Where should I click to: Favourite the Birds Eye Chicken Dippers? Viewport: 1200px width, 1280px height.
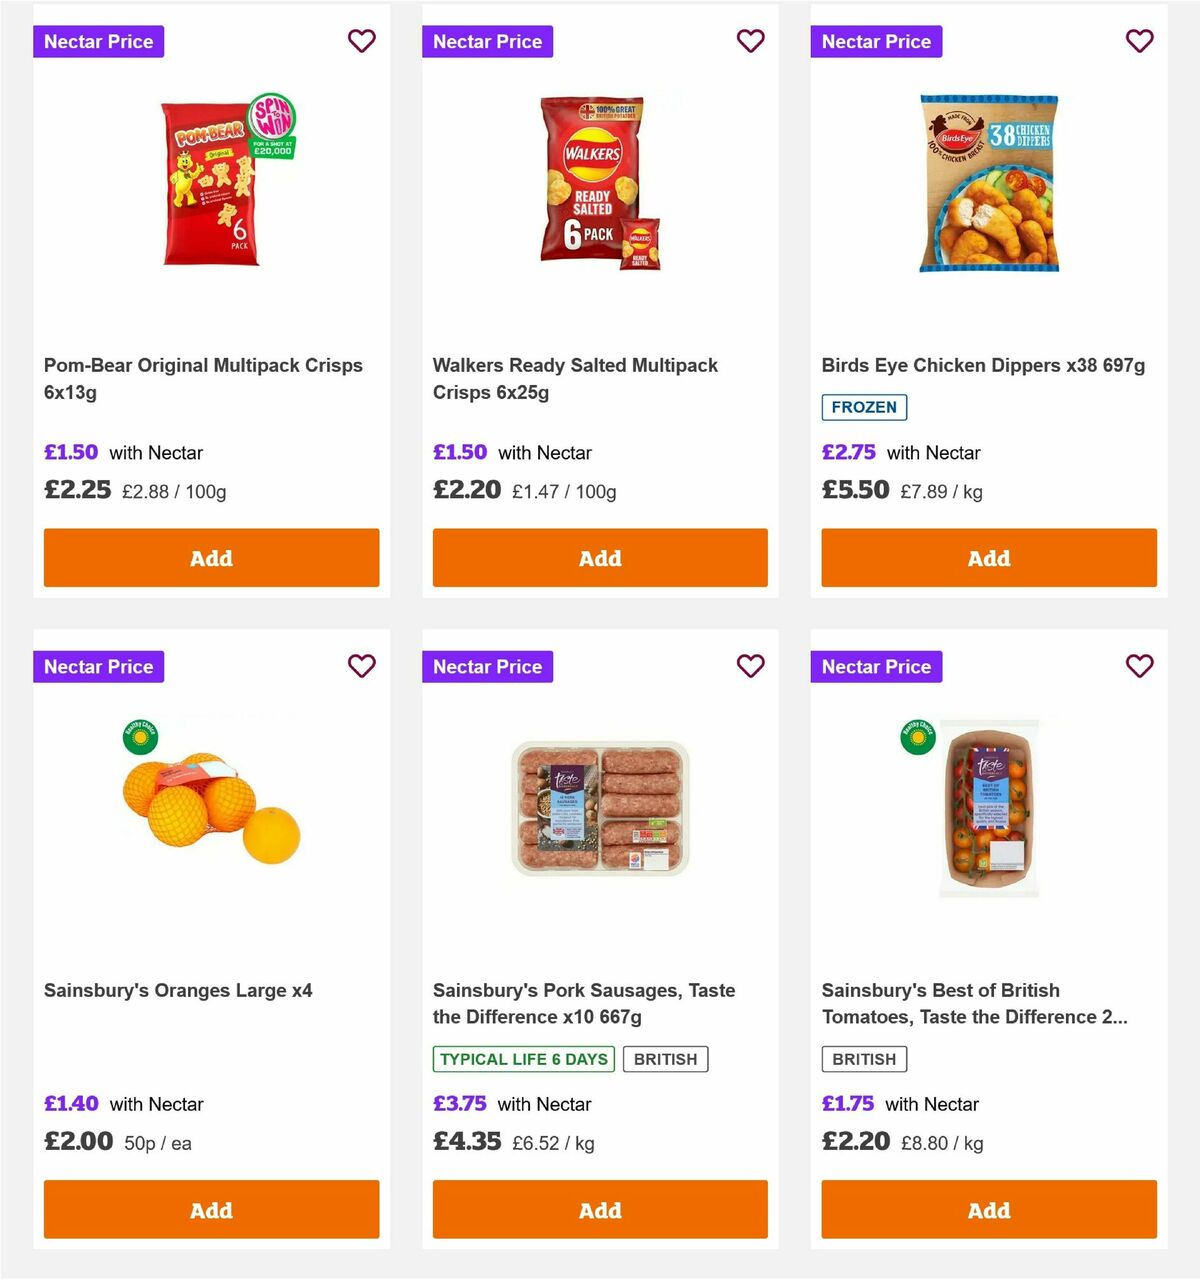click(x=1140, y=41)
